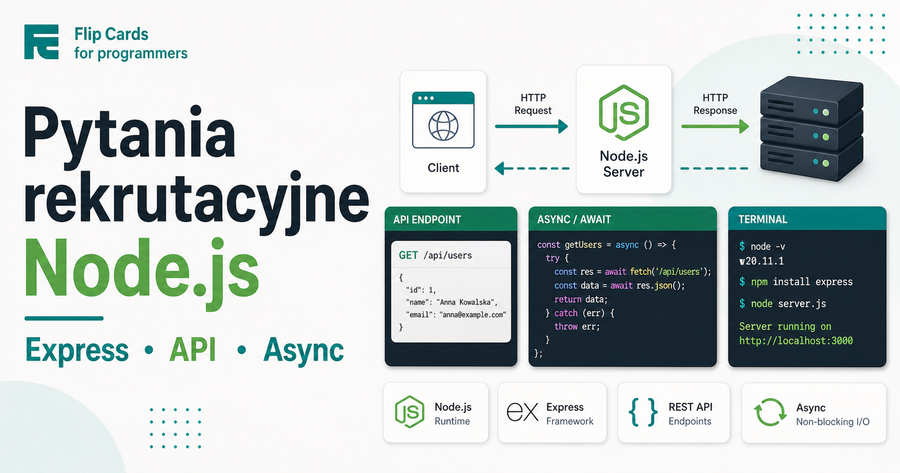Click the 'Express' keyword below the headline

click(77, 350)
